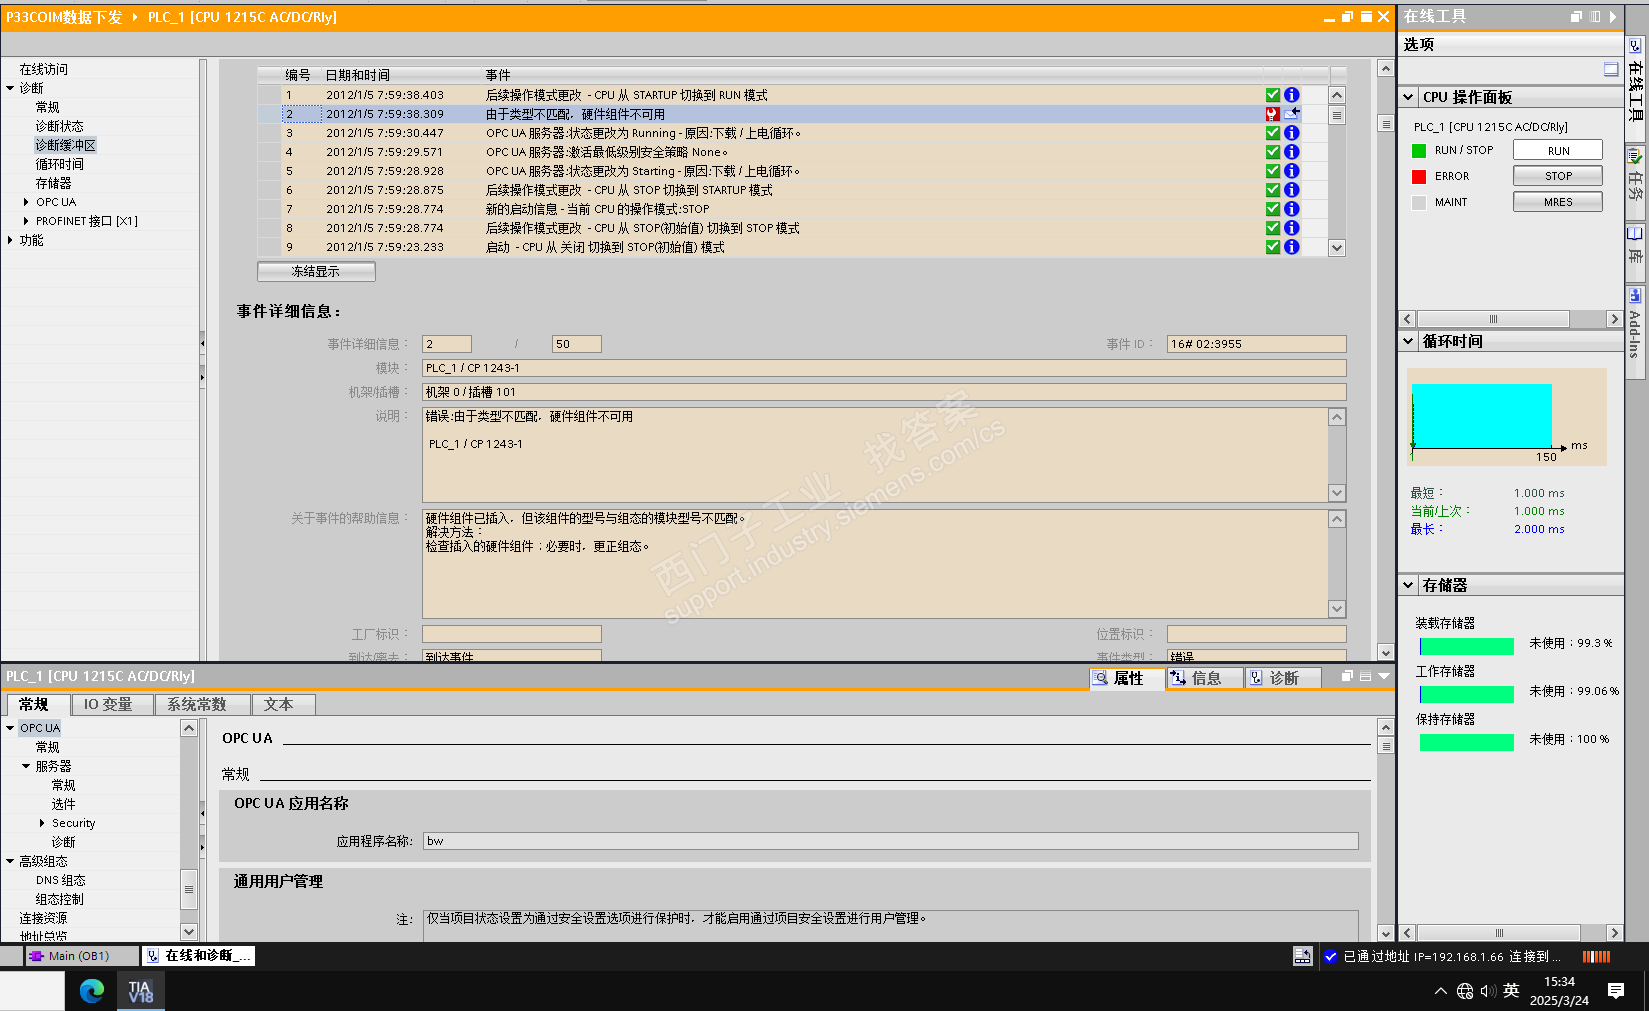Click the STOP button on CPU panel

[x=1558, y=176]
